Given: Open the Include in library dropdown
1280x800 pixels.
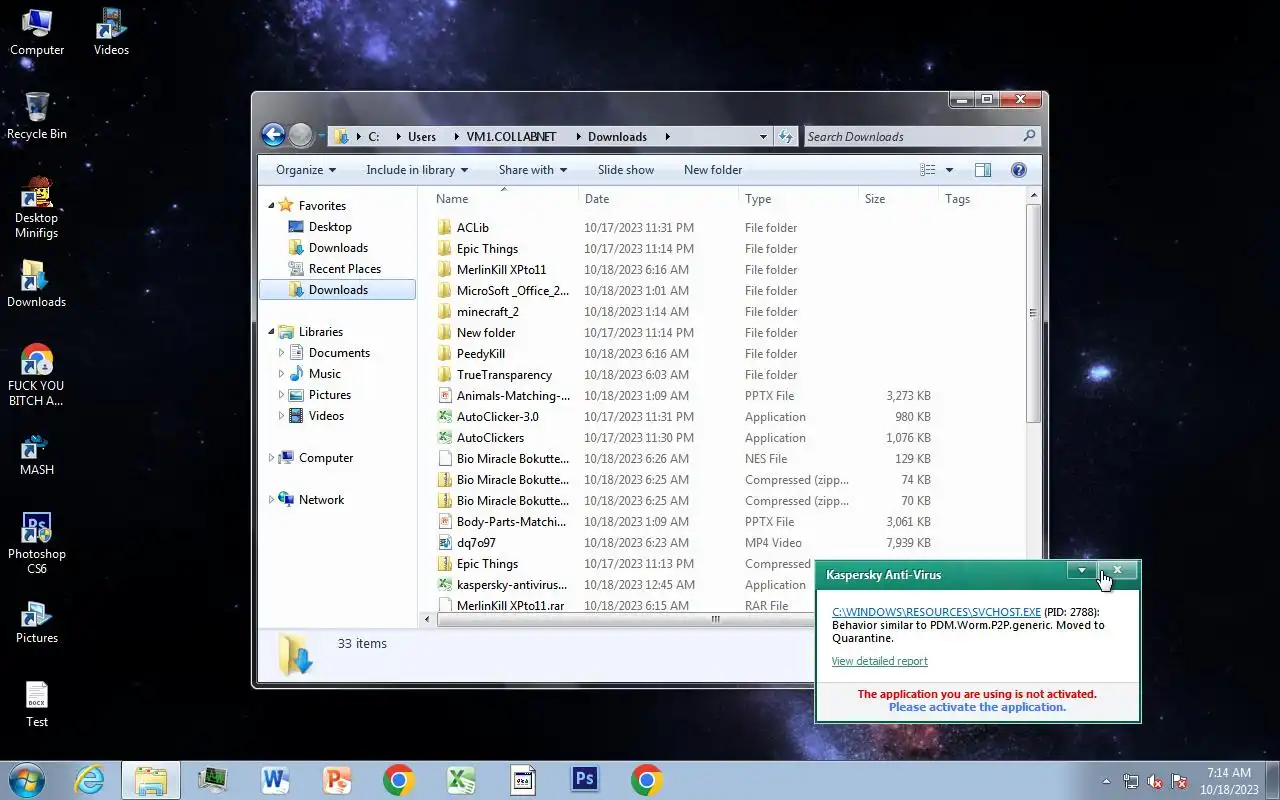Looking at the screenshot, I should point(417,170).
